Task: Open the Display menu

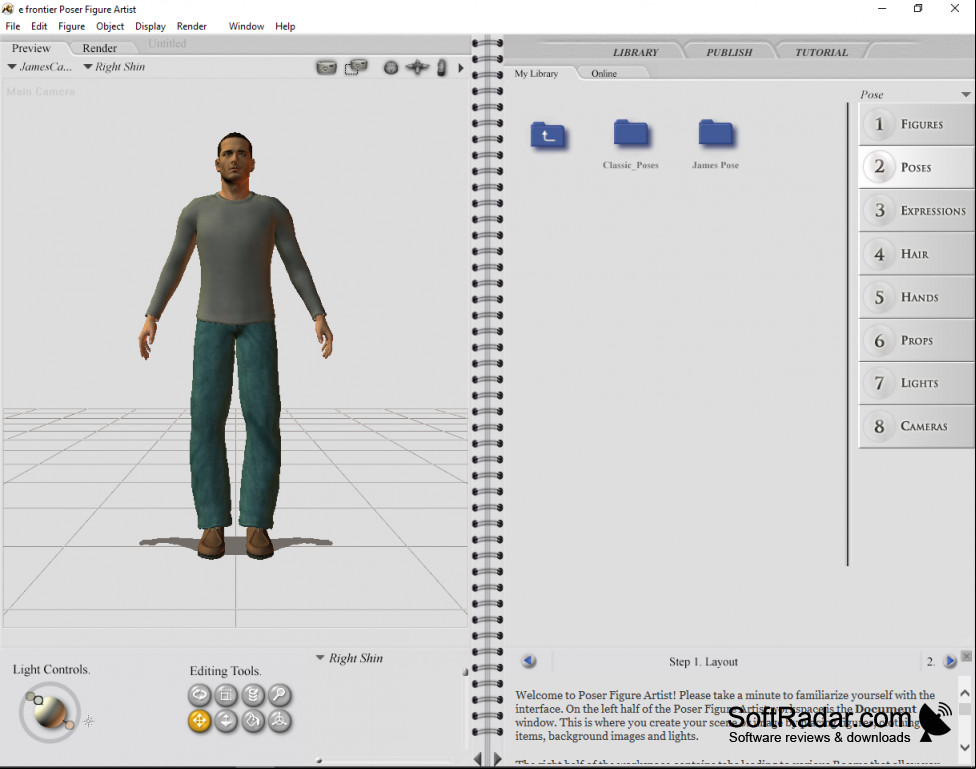Action: [150, 26]
